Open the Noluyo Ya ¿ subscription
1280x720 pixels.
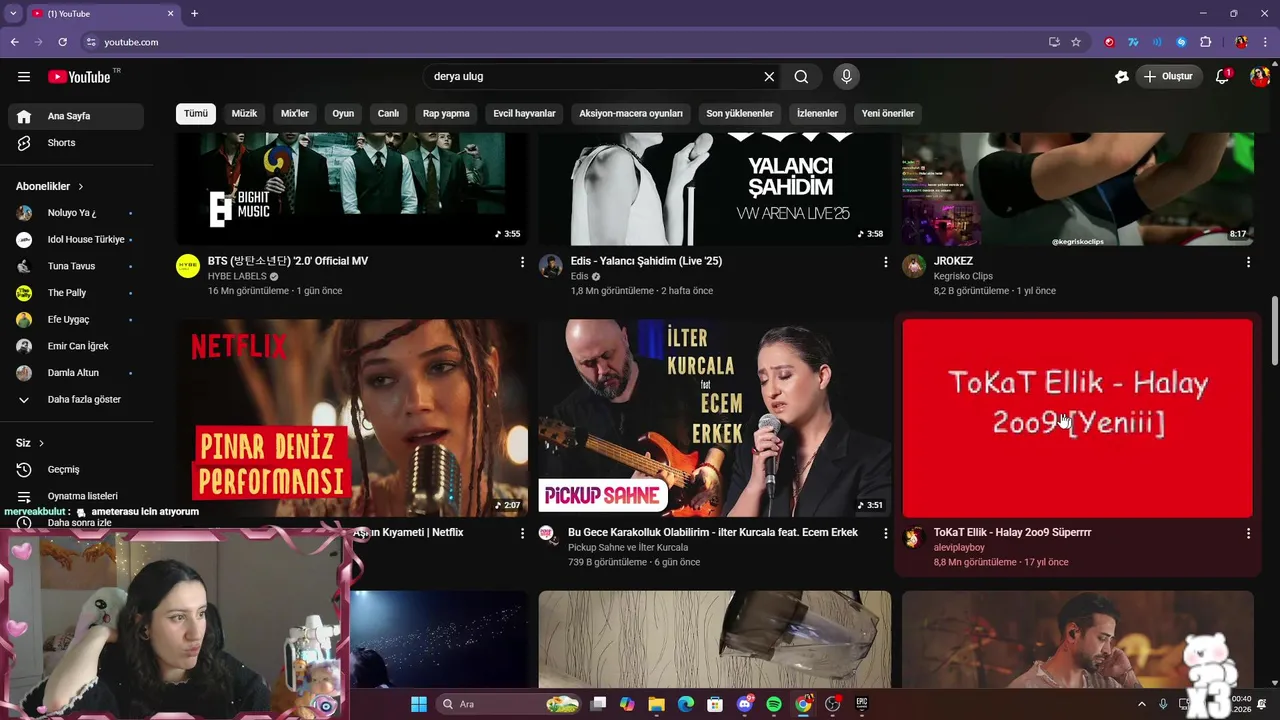[x=76, y=213]
